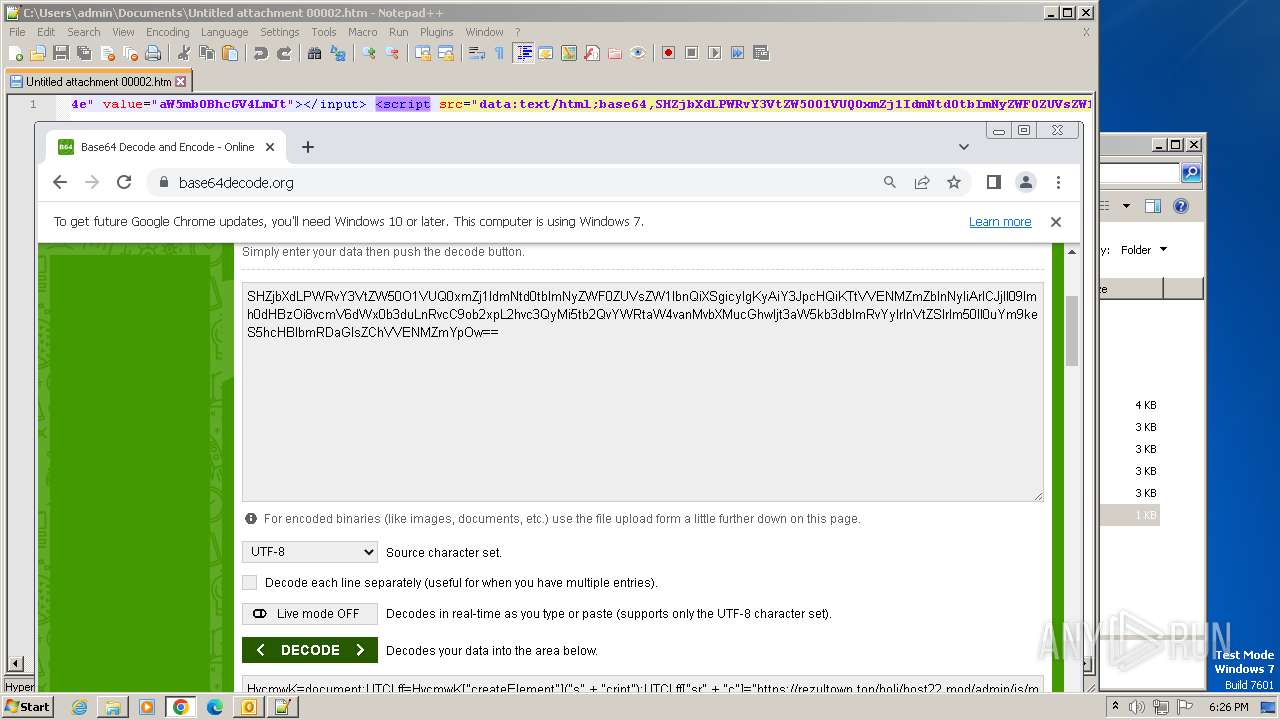The image size is (1280, 720).
Task: Click the Open file icon in Notepad++
Action: (x=38, y=53)
